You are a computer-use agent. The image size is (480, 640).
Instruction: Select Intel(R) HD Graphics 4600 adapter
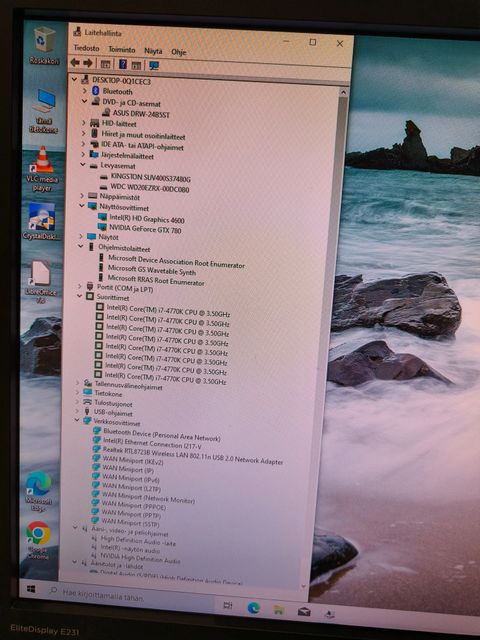click(x=147, y=220)
